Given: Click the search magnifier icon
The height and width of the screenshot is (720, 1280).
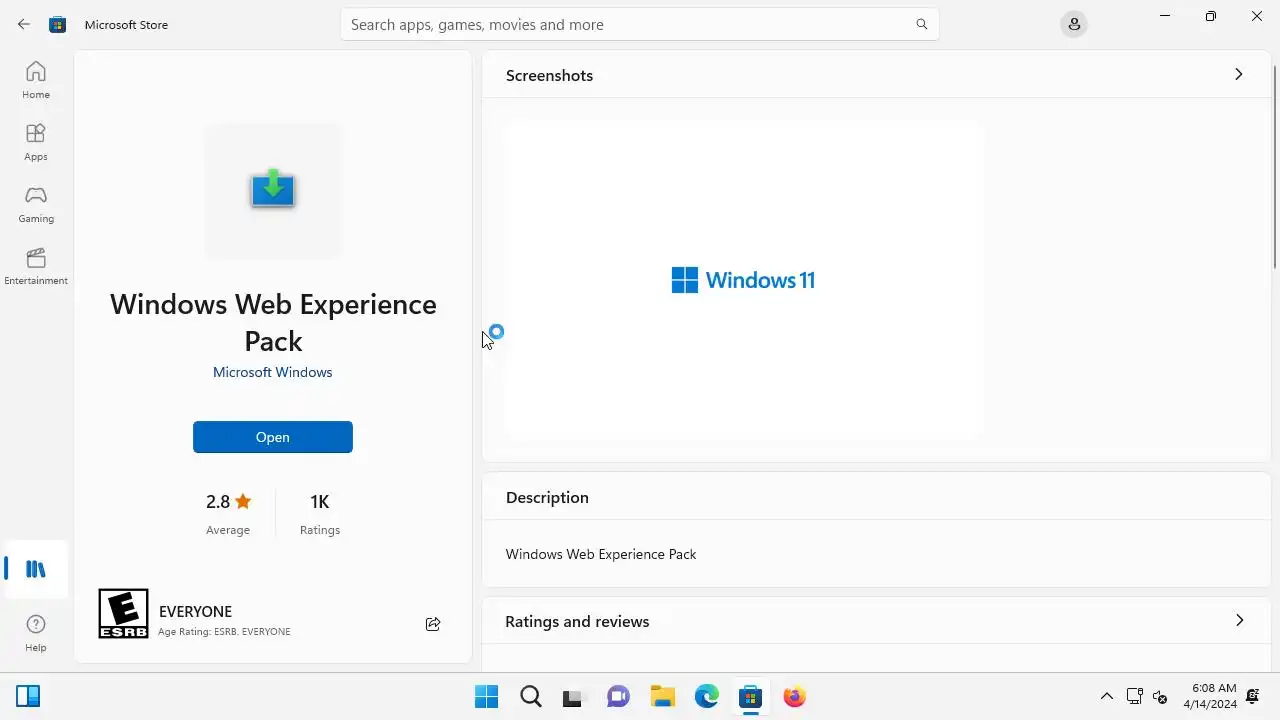Looking at the screenshot, I should pyautogui.click(x=922, y=24).
